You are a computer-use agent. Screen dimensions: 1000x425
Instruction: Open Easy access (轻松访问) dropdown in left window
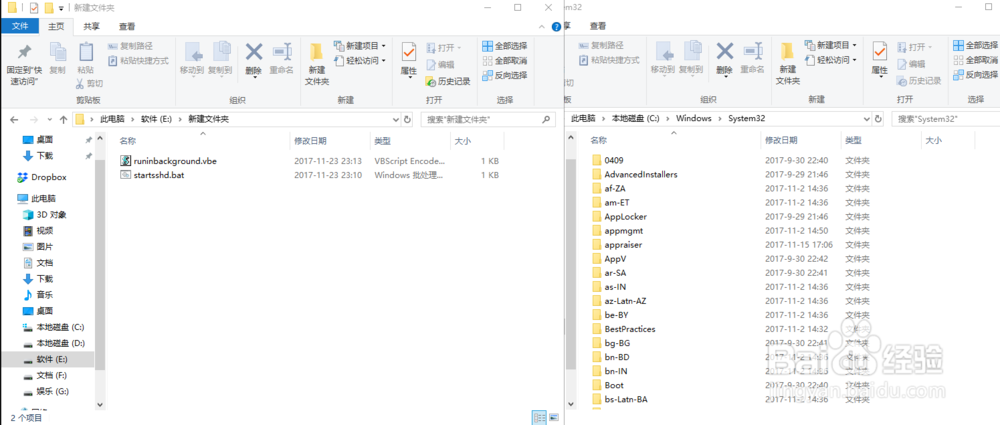(x=360, y=61)
